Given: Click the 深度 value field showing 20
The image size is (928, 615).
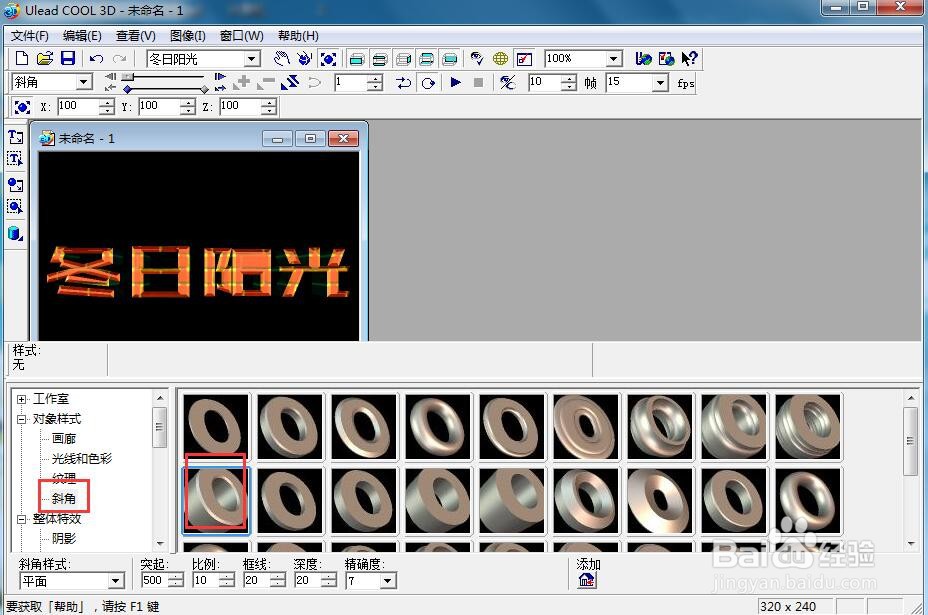Looking at the screenshot, I should [308, 581].
